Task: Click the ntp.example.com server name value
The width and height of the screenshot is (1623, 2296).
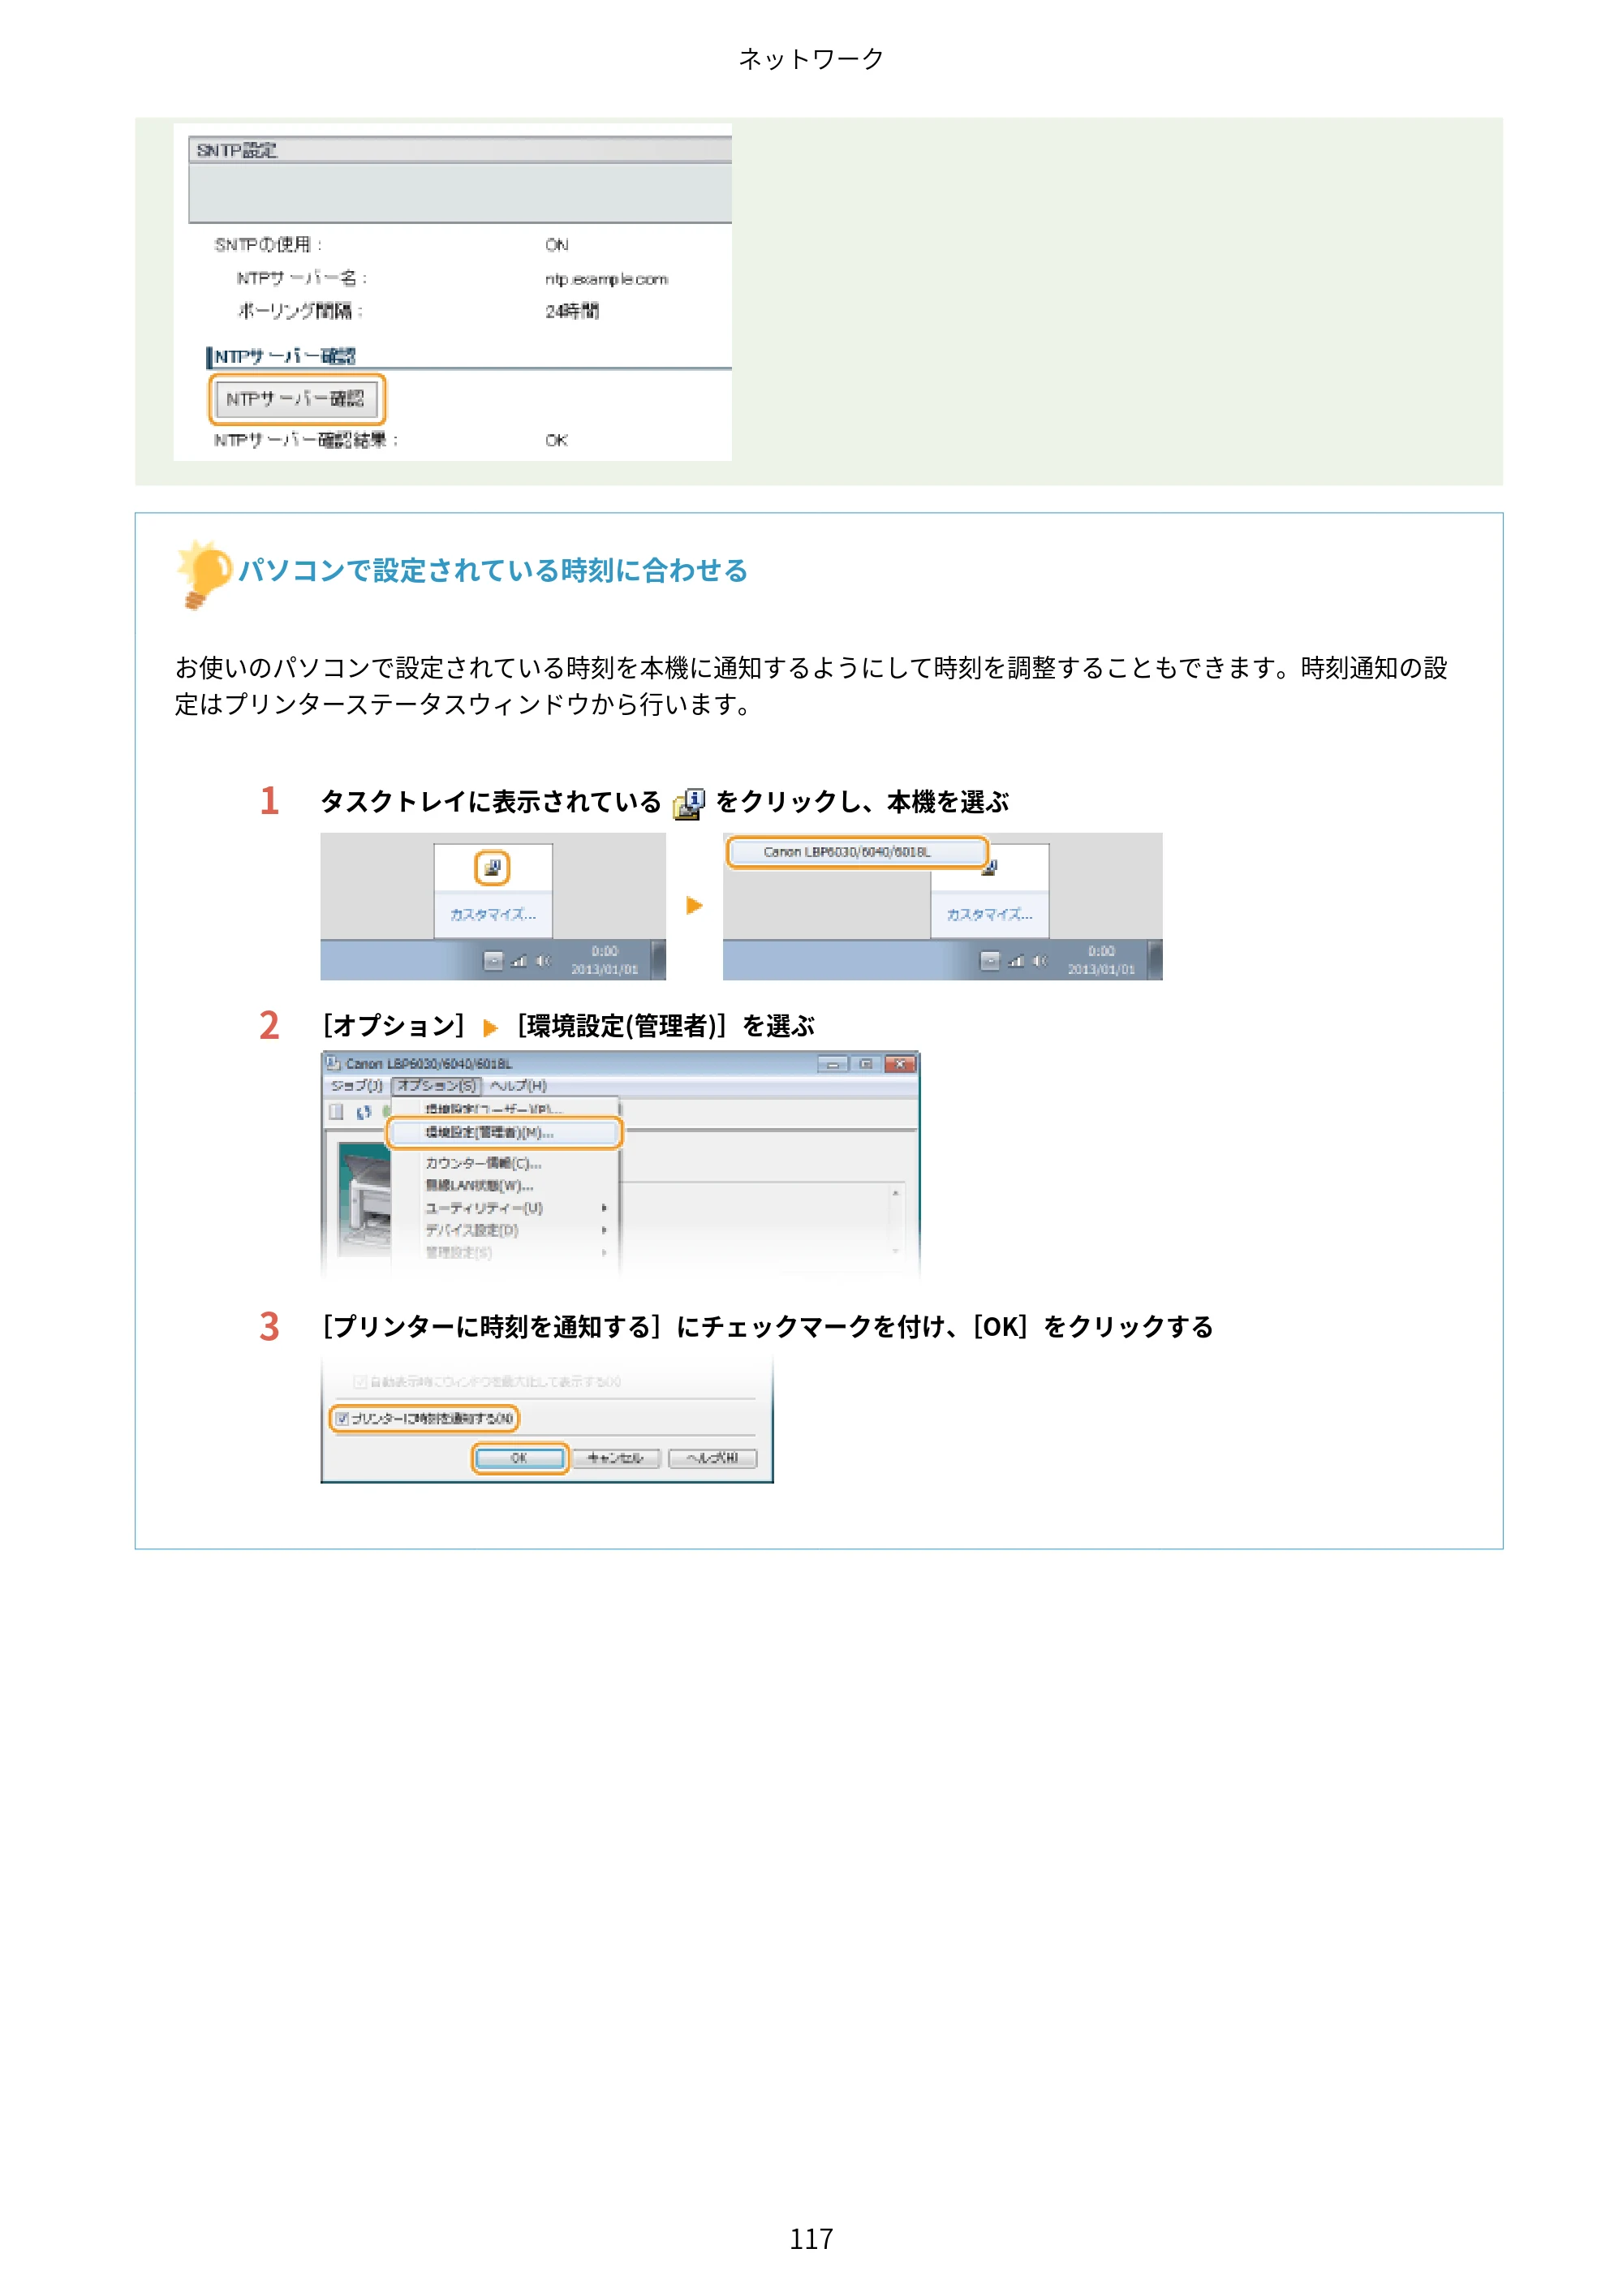Action: click(x=606, y=279)
